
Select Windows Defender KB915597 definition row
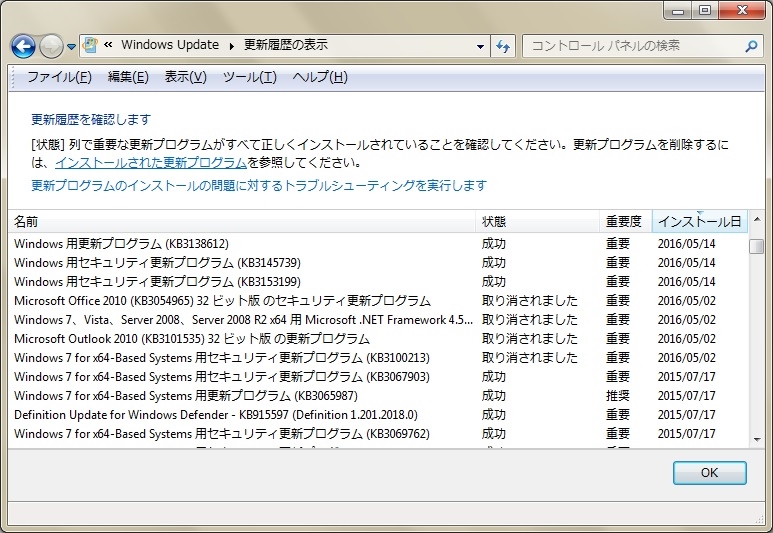(378, 415)
